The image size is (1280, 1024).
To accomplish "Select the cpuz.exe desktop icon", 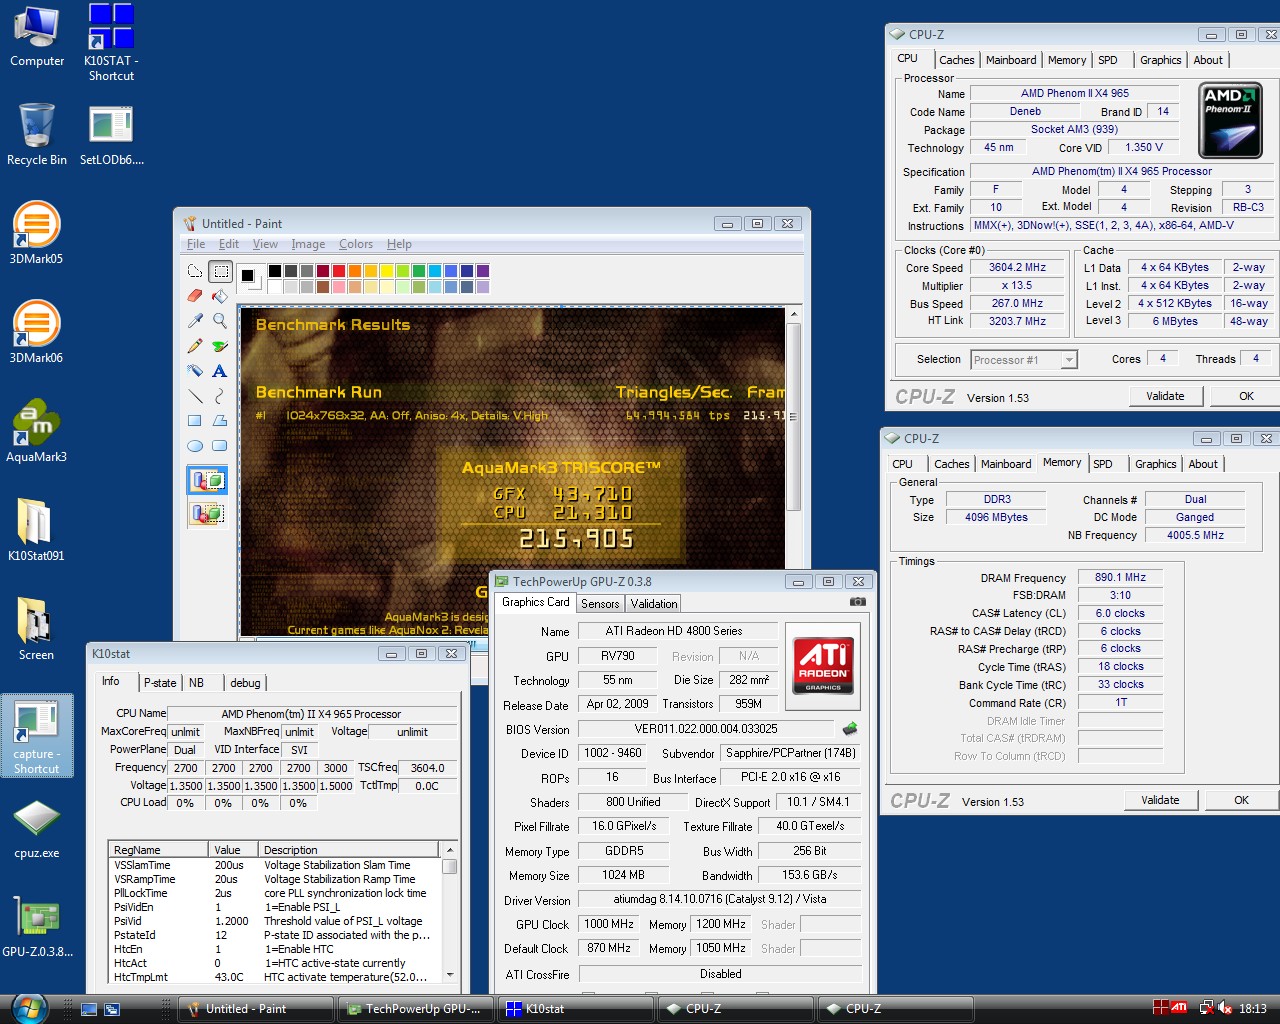I will pos(36,828).
